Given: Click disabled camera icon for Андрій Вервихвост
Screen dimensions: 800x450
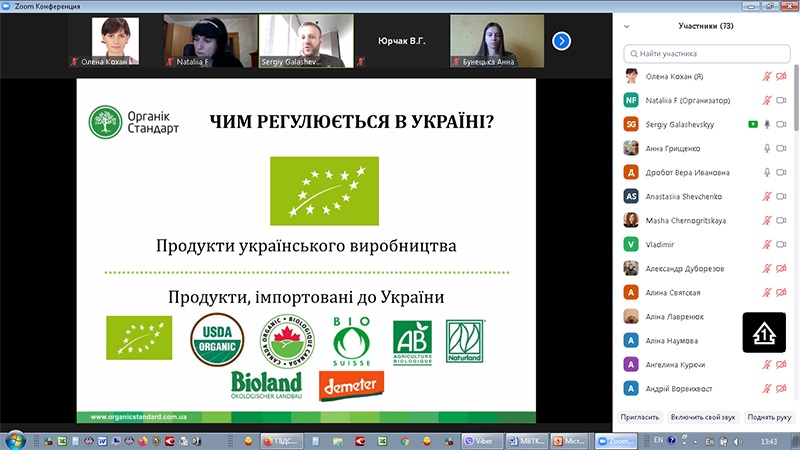Looking at the screenshot, I should (781, 388).
